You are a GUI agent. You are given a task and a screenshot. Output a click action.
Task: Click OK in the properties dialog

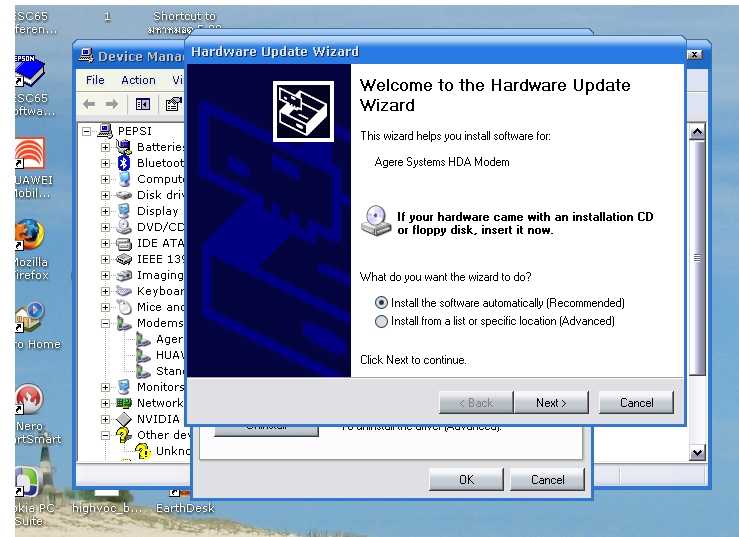[466, 479]
